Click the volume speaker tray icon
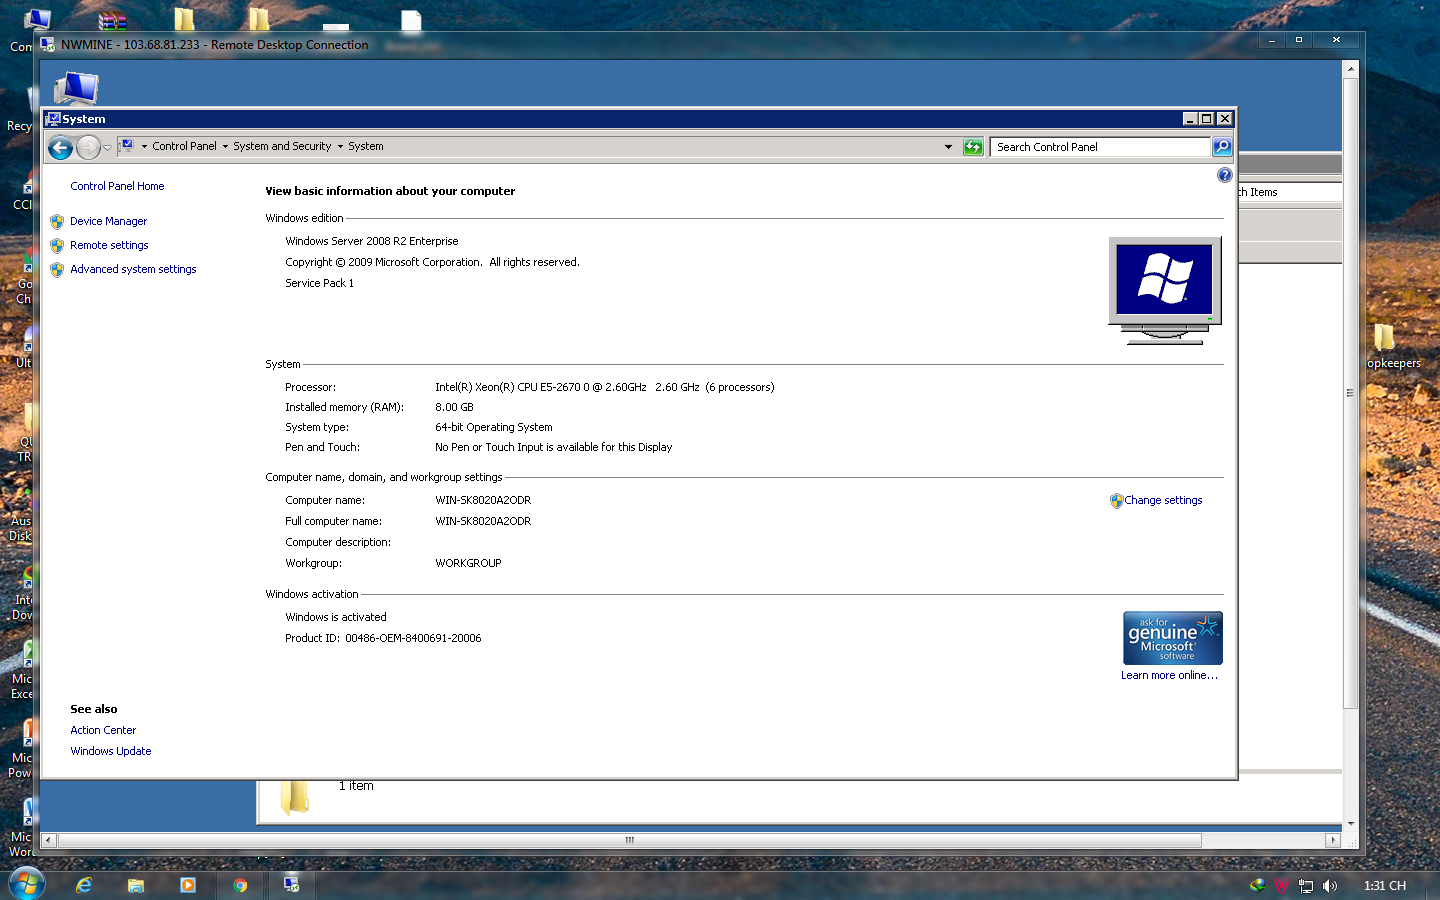The height and width of the screenshot is (900, 1440). 1330,886
